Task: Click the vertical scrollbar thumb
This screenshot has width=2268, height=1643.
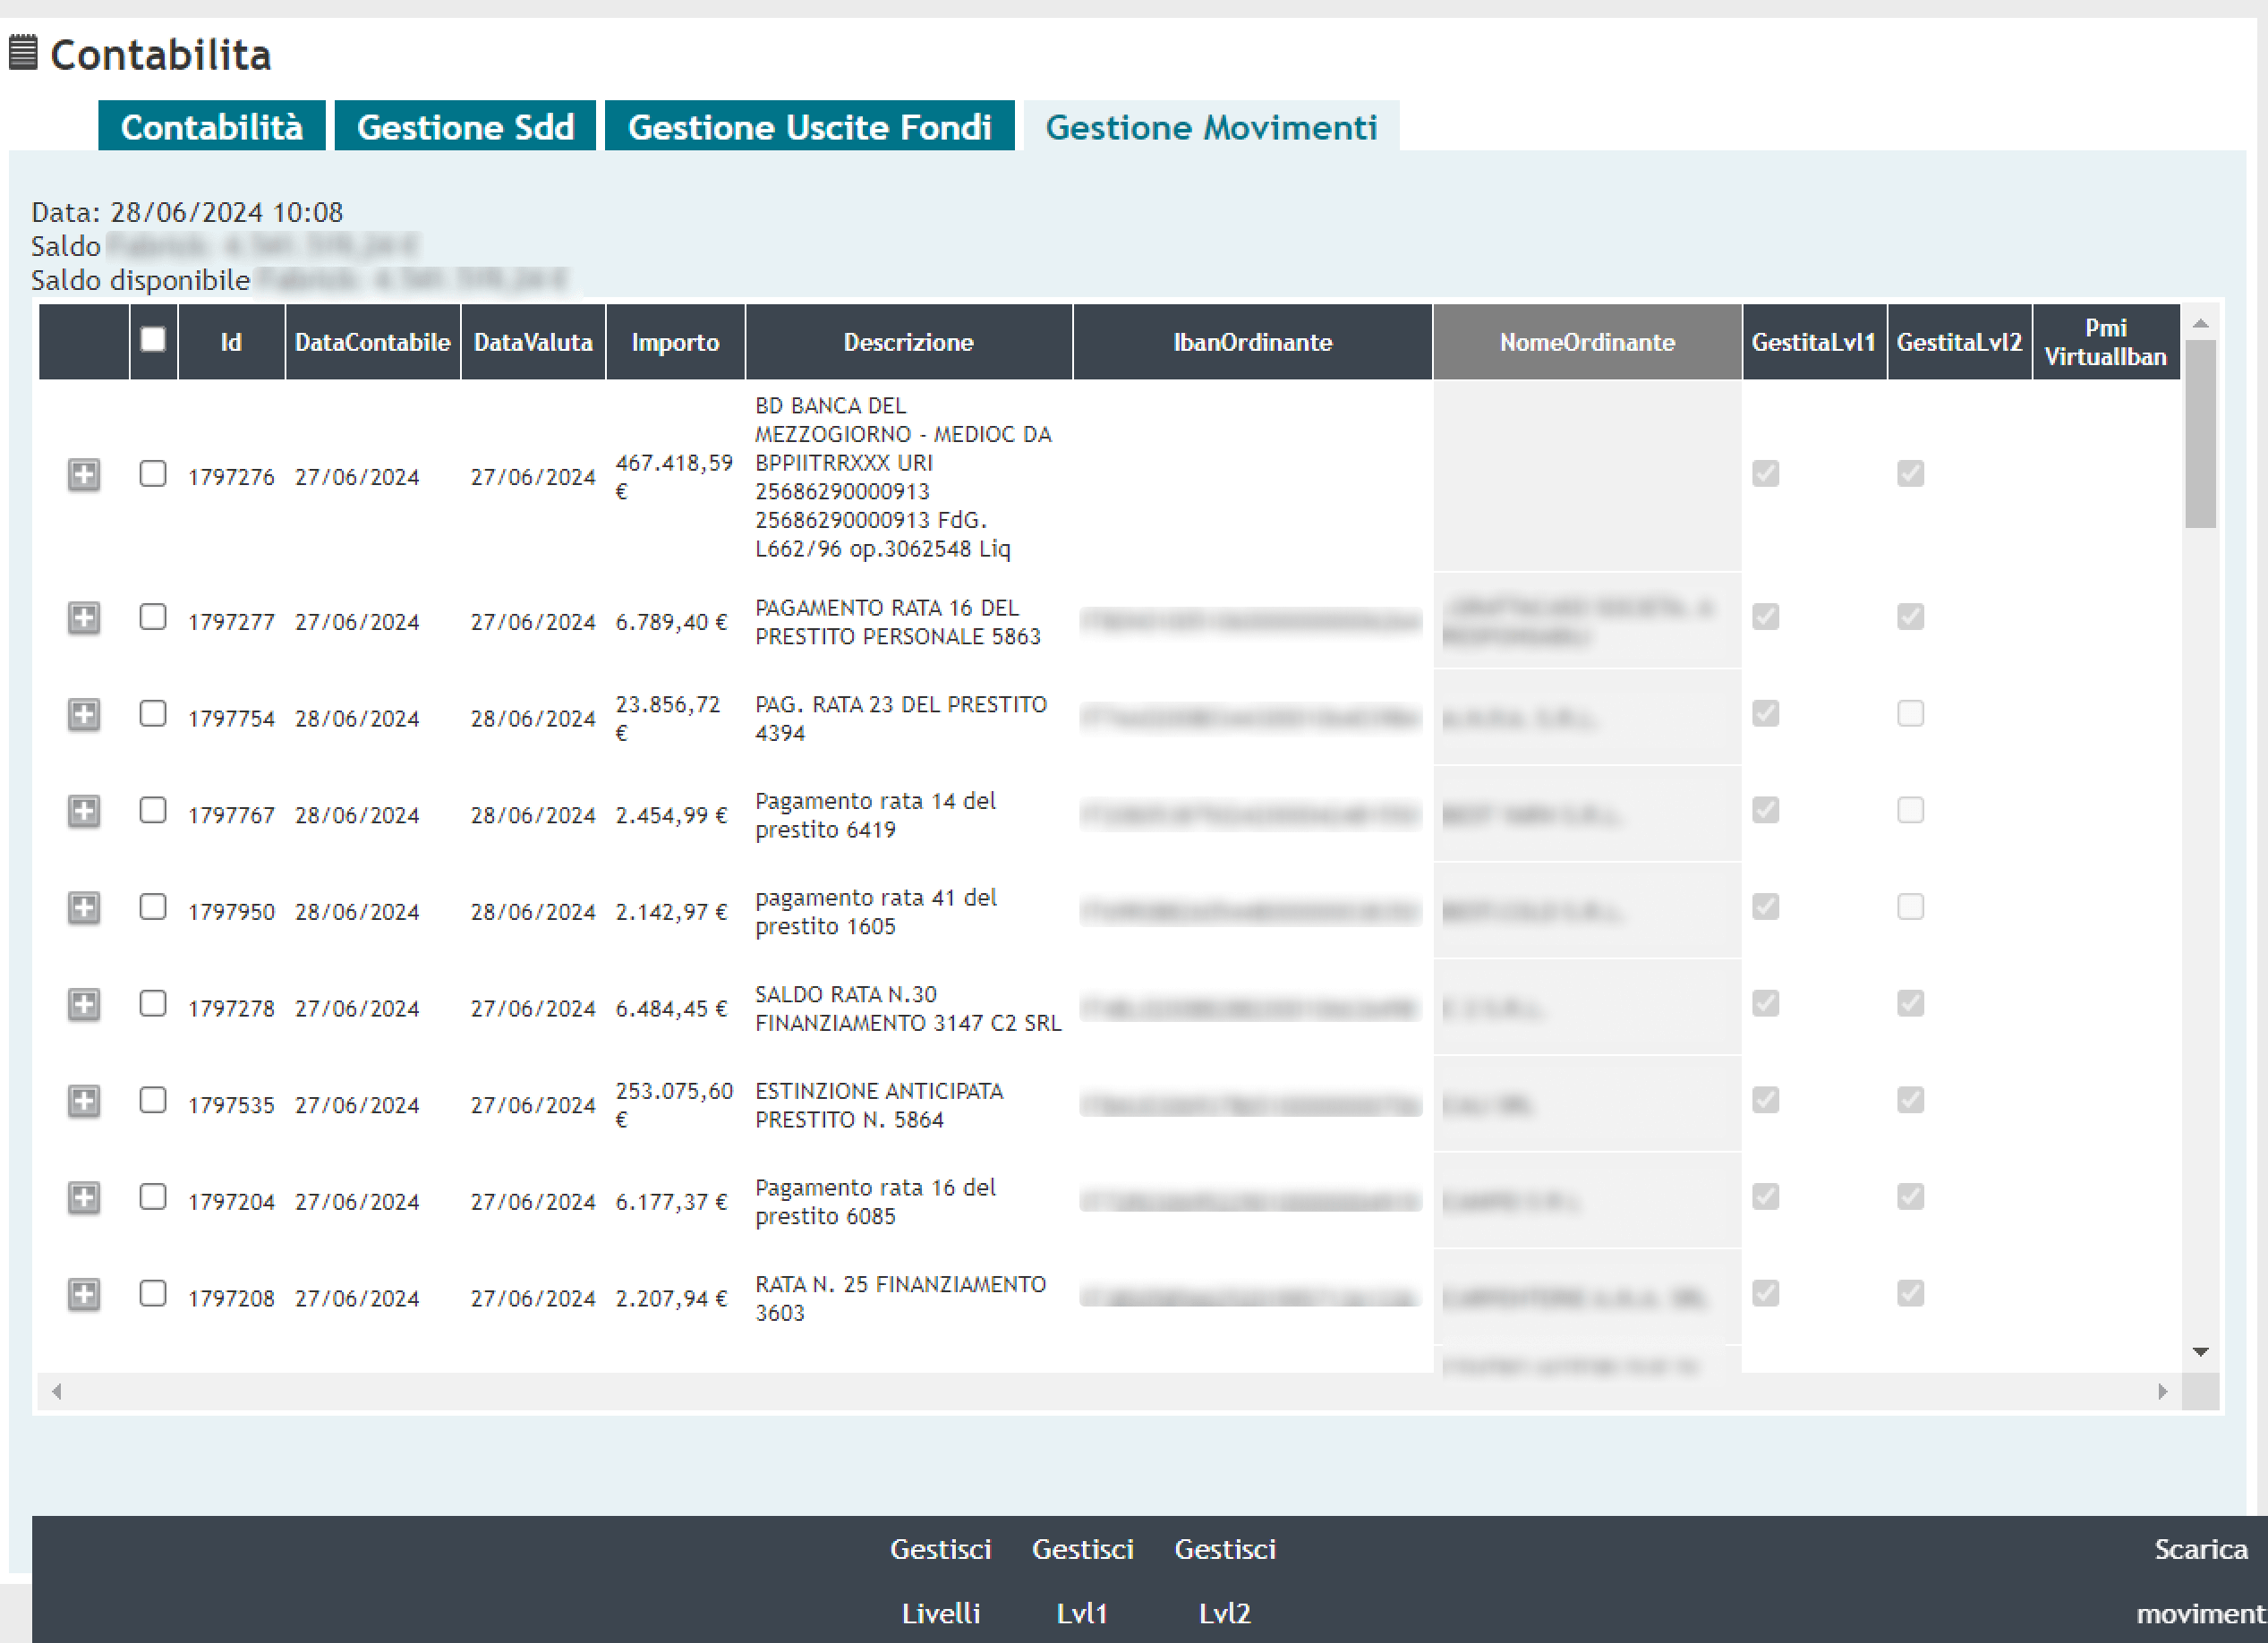Action: tap(2200, 434)
